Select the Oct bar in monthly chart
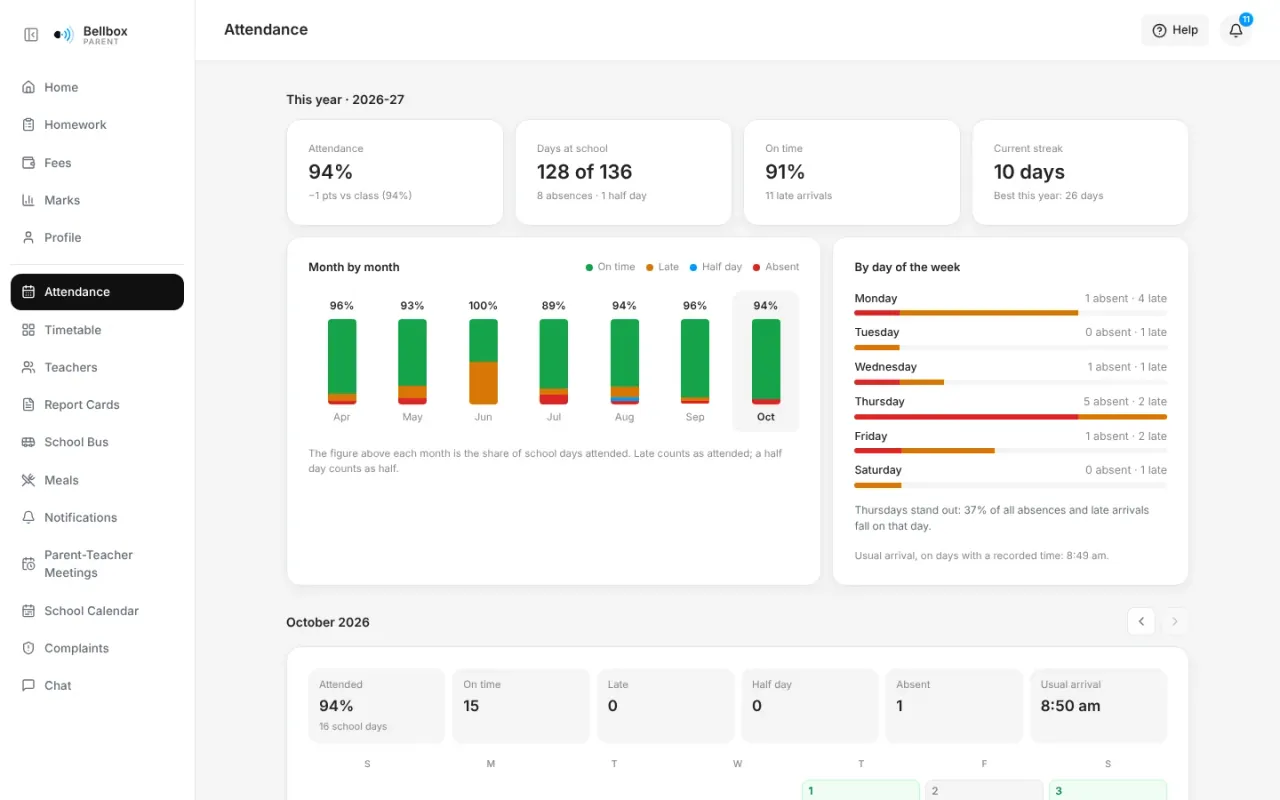Image resolution: width=1280 pixels, height=800 pixels. click(766, 361)
